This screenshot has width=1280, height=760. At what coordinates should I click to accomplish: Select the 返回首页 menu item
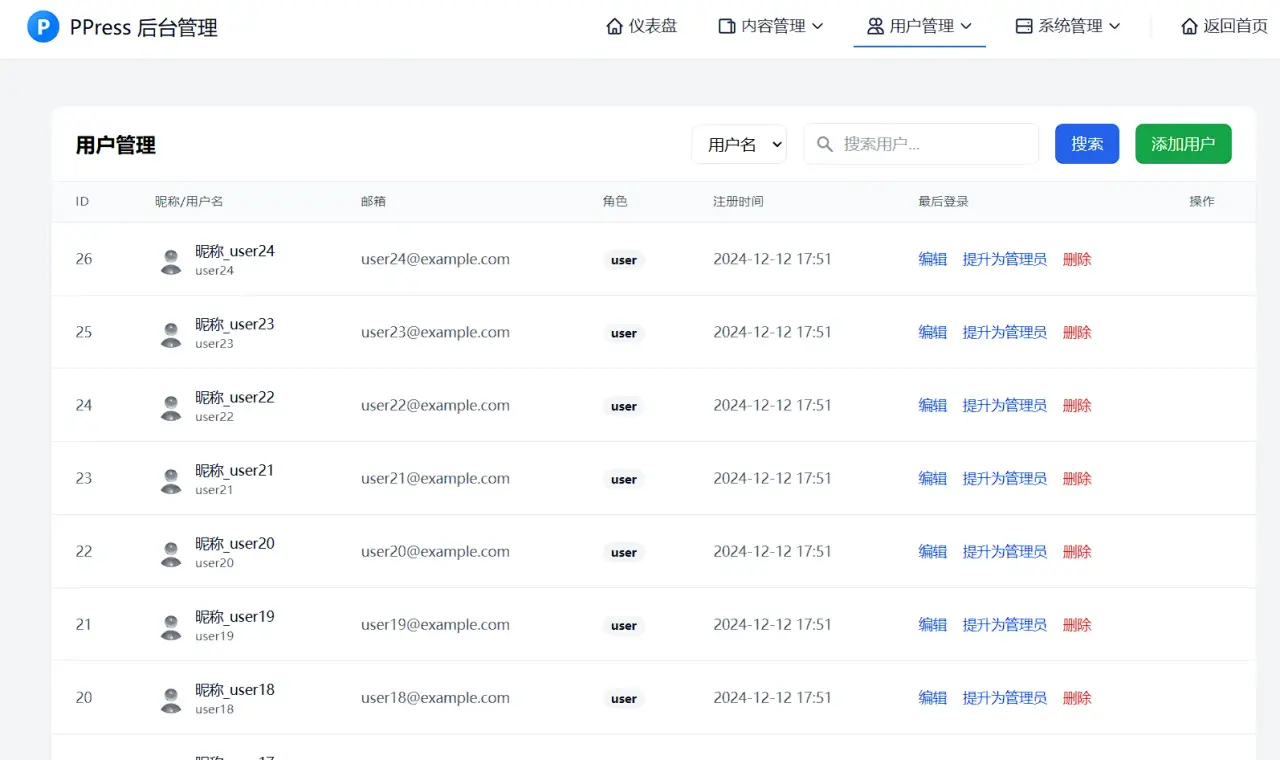point(1224,26)
